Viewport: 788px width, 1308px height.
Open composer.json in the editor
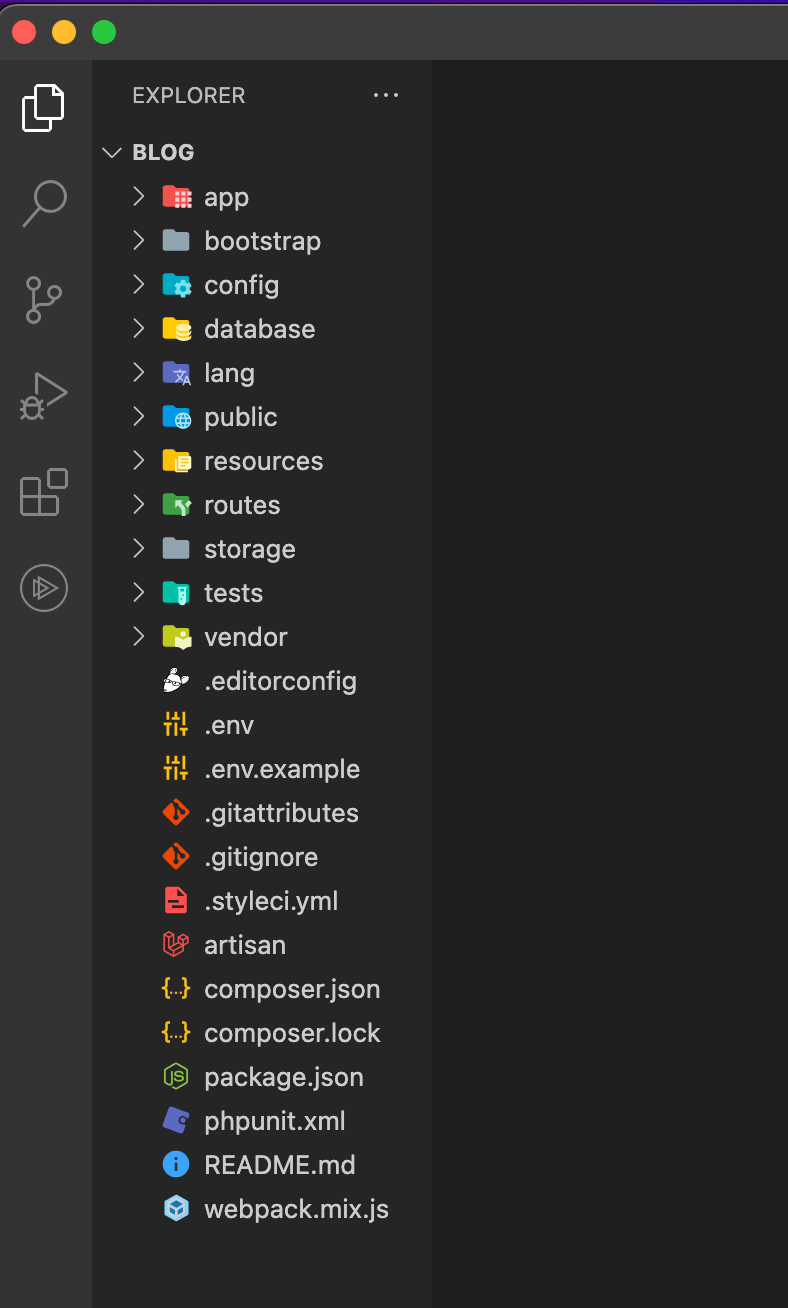(x=292, y=989)
